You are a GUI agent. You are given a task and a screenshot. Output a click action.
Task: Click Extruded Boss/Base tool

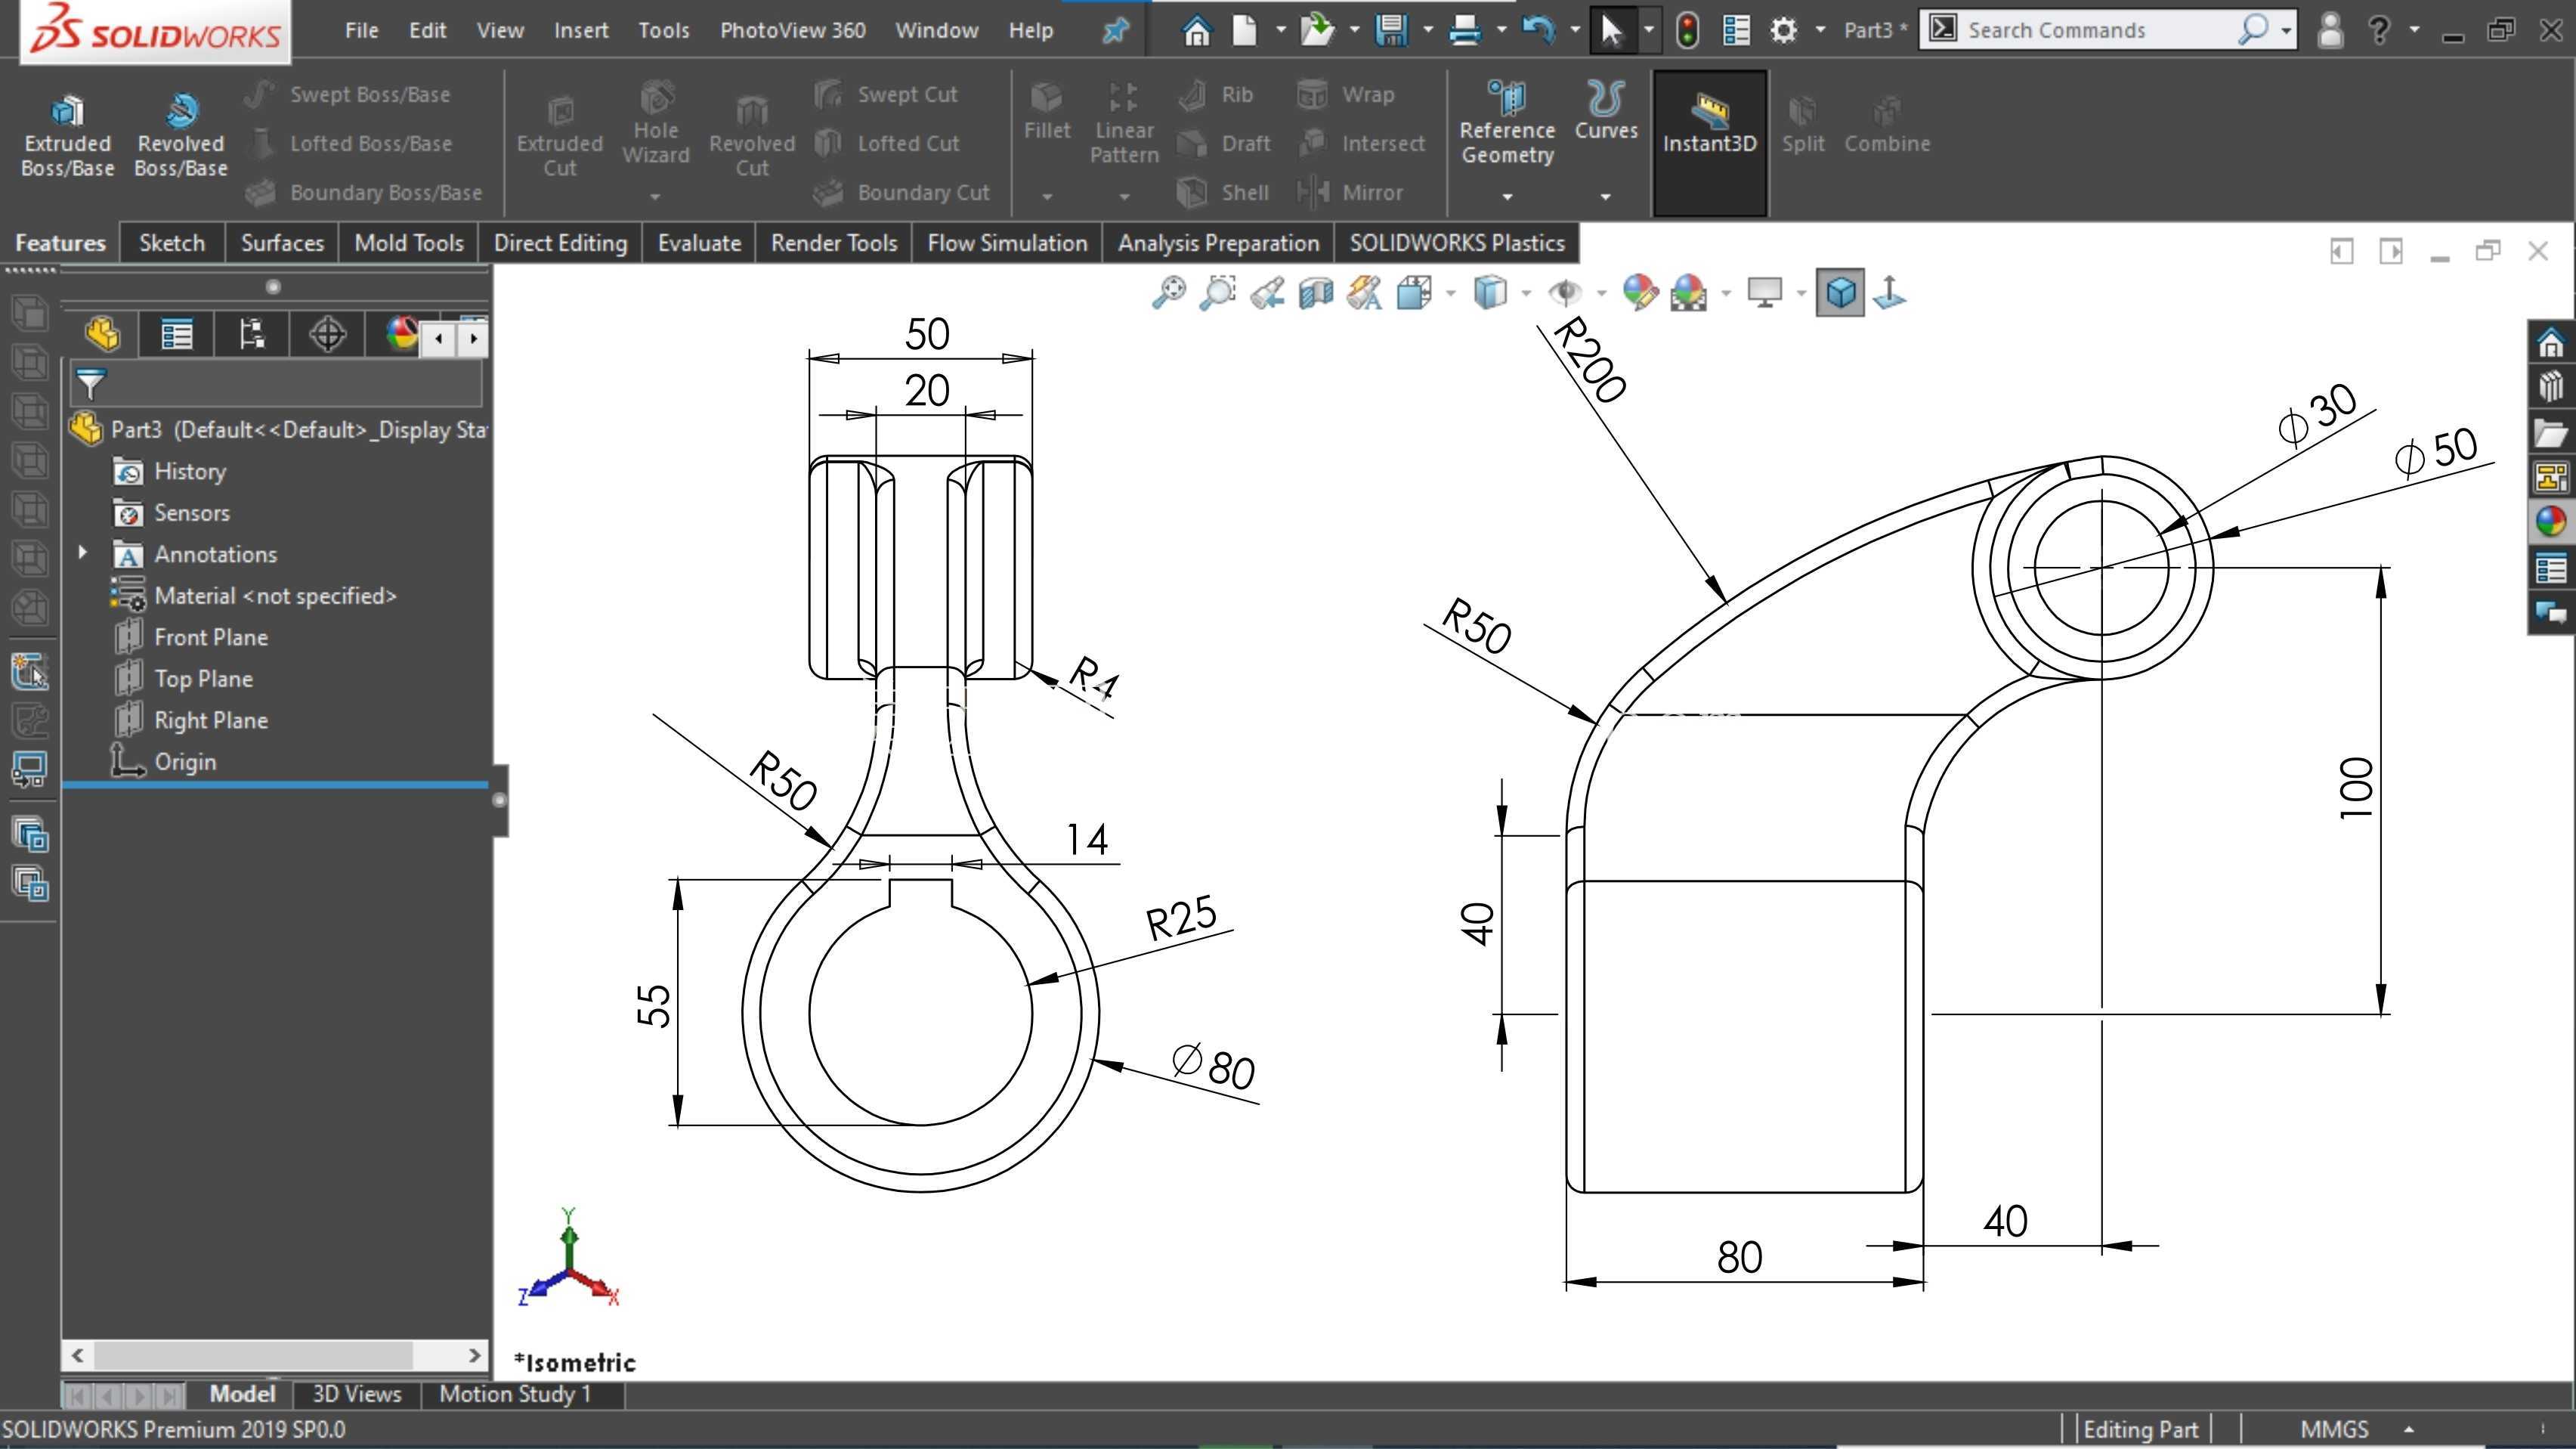click(x=67, y=136)
